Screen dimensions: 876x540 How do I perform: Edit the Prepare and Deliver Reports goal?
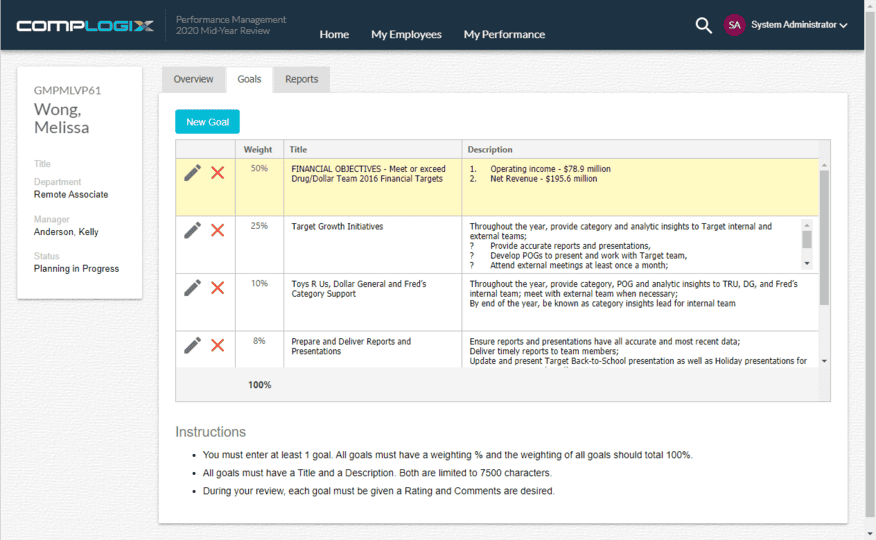192,346
